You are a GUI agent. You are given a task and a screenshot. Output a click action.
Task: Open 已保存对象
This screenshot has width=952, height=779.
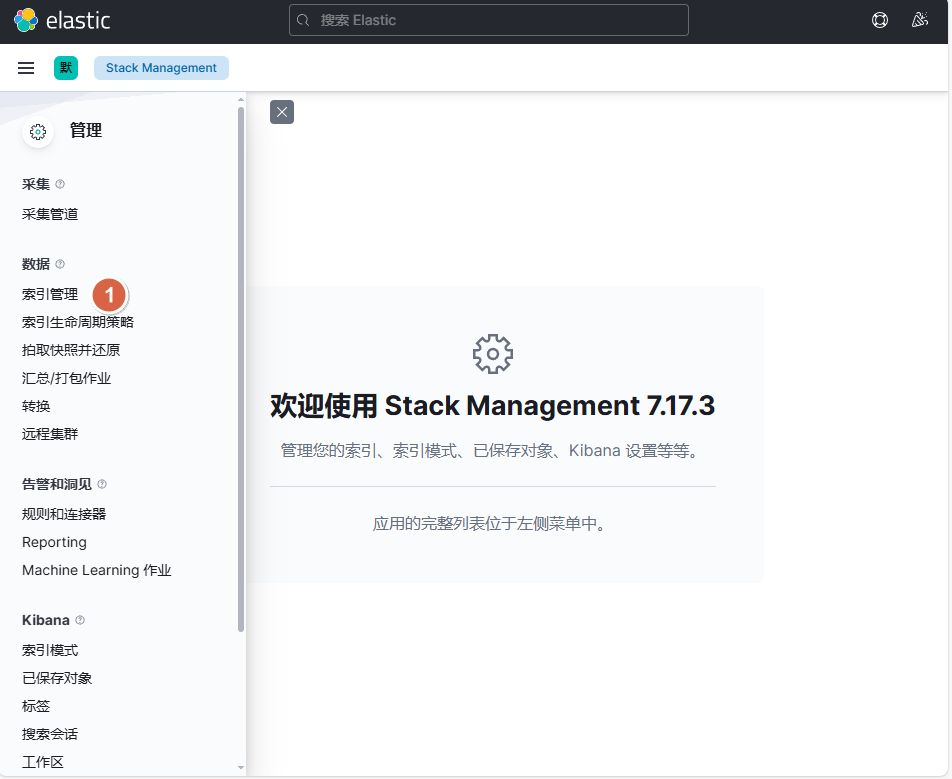(x=57, y=678)
